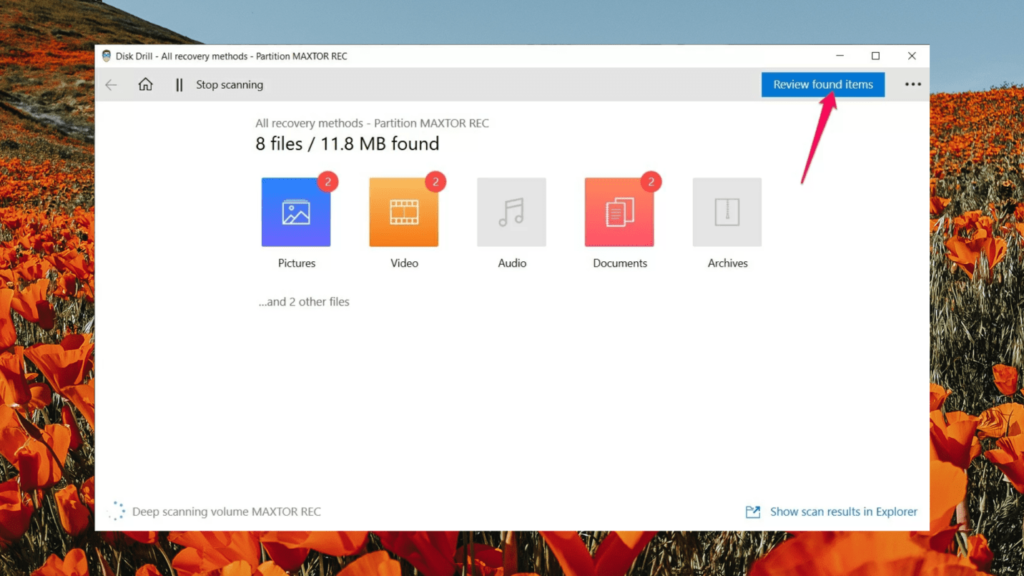Open Show scan results in Explorer
Screen dimensions: 1024x576
click(x=842, y=511)
